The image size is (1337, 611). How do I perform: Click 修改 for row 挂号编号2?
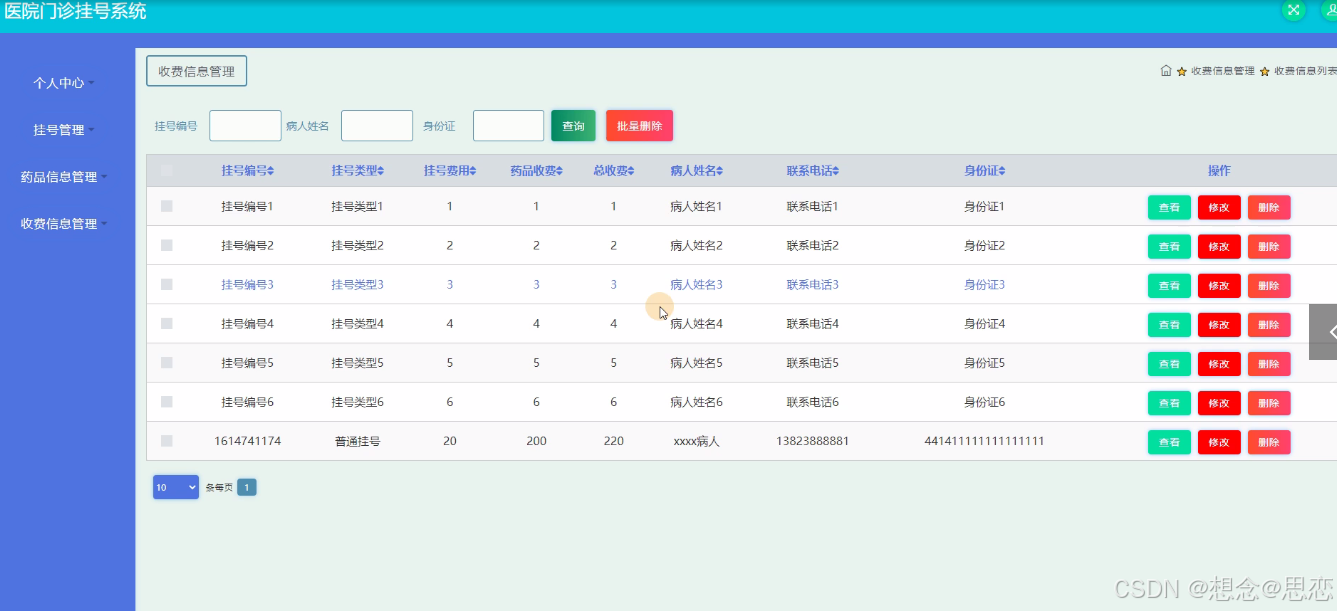1219,246
